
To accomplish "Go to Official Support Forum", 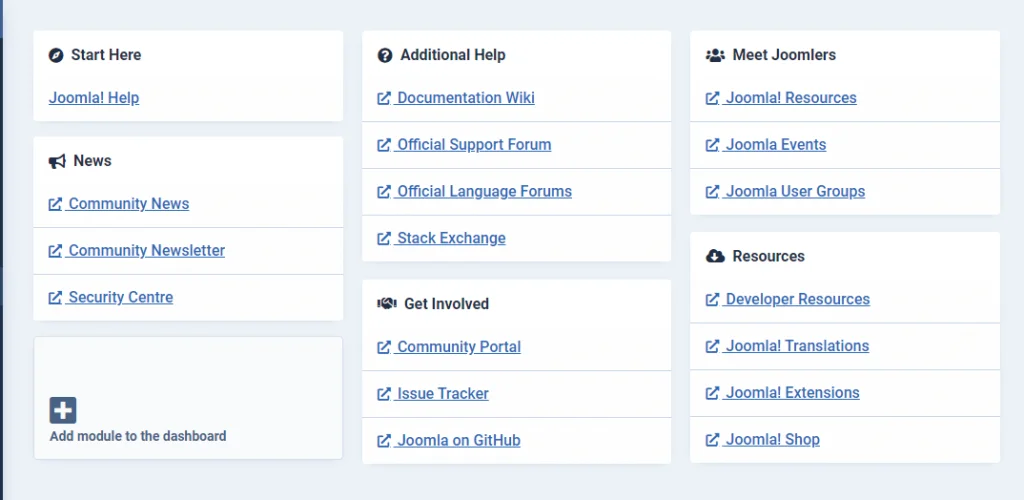I will (x=464, y=145).
